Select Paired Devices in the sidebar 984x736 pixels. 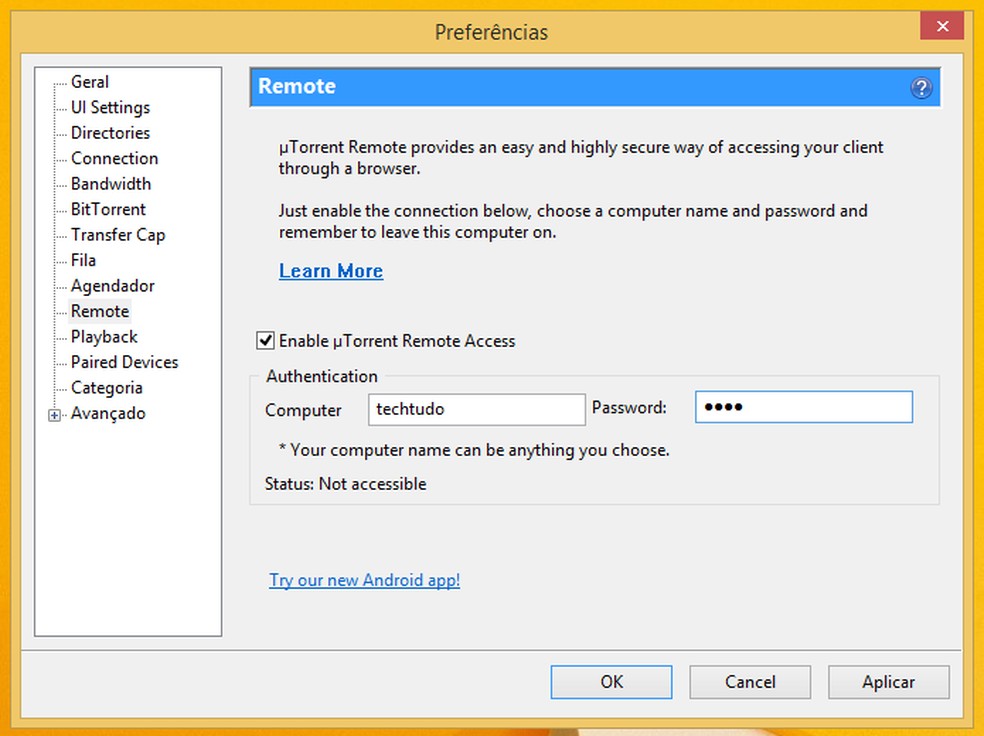pyautogui.click(x=124, y=362)
